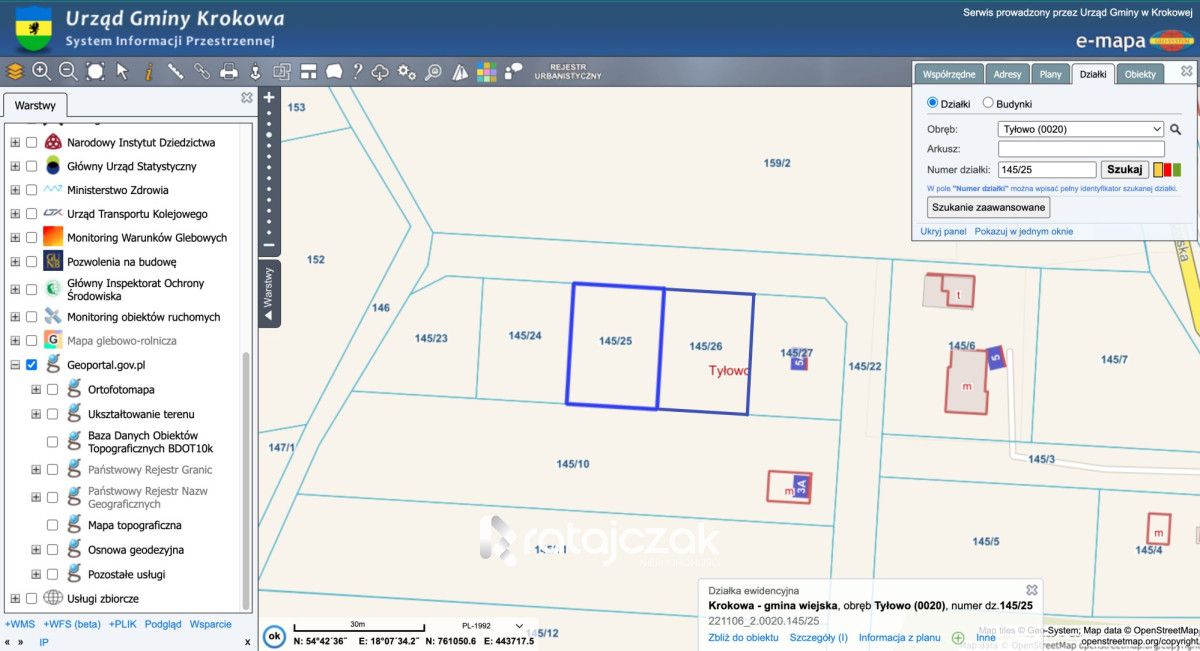Select the Działki tab
Viewport: 1200px width, 651px height.
[1093, 74]
